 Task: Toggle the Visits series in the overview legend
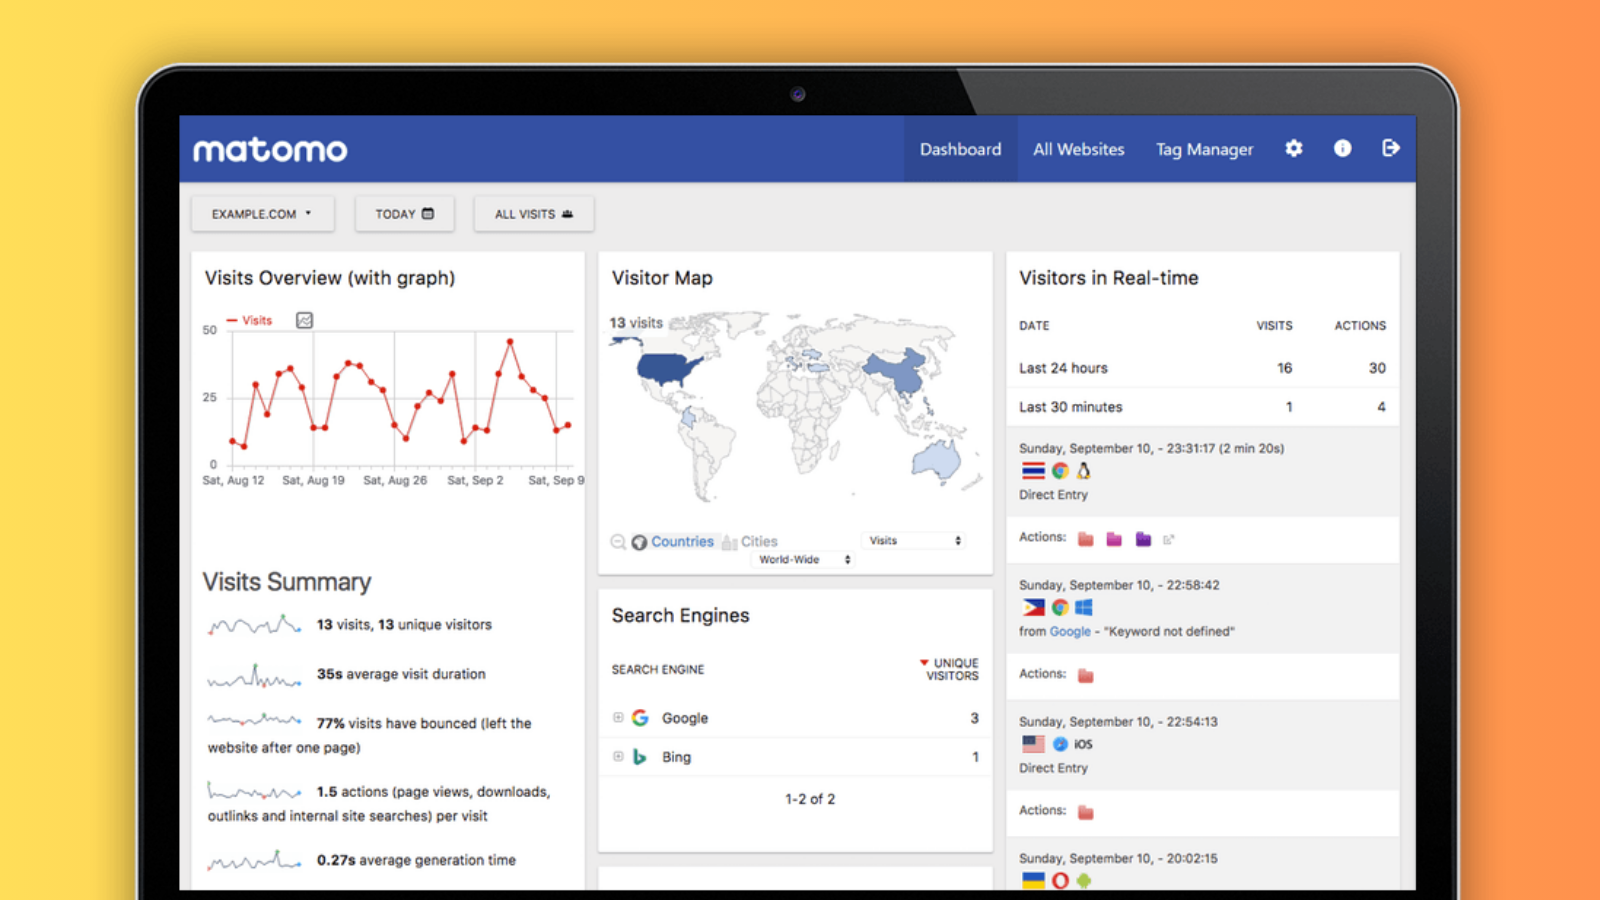click(x=250, y=320)
